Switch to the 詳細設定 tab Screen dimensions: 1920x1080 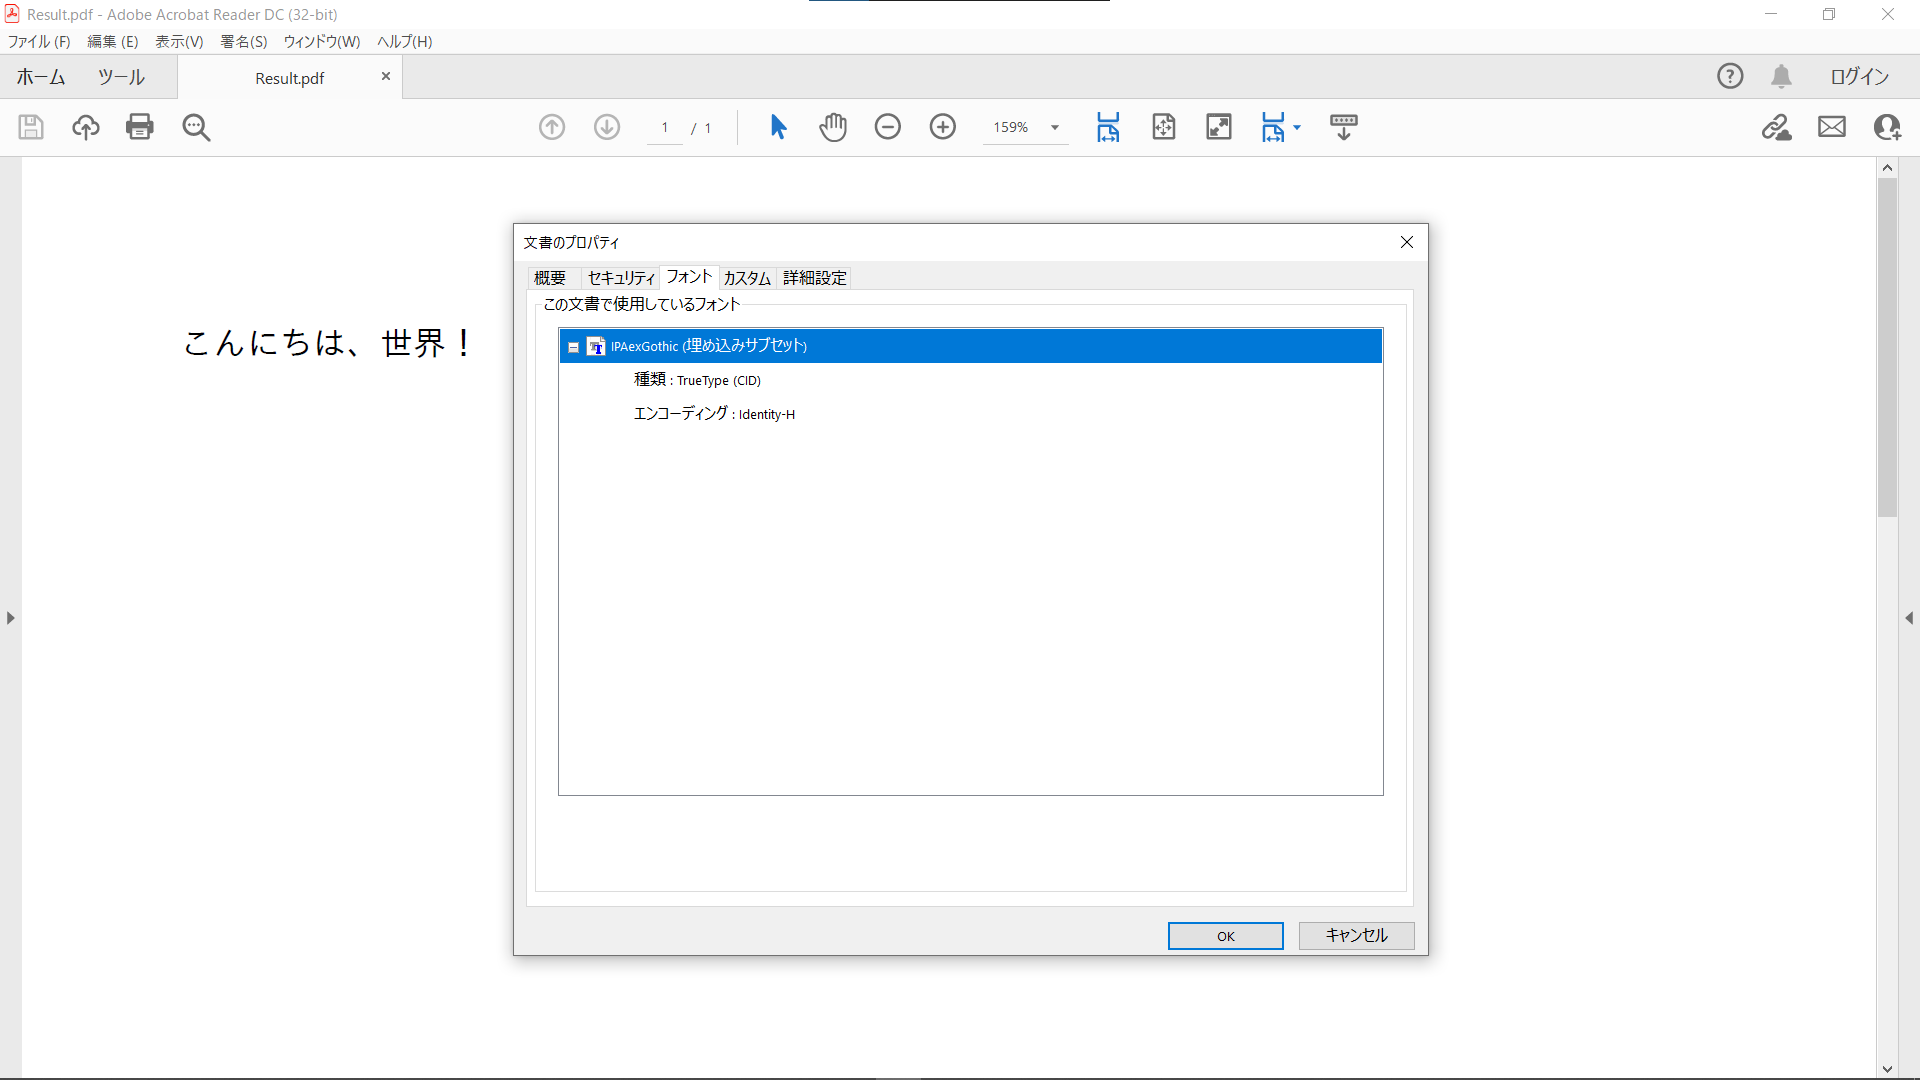815,278
